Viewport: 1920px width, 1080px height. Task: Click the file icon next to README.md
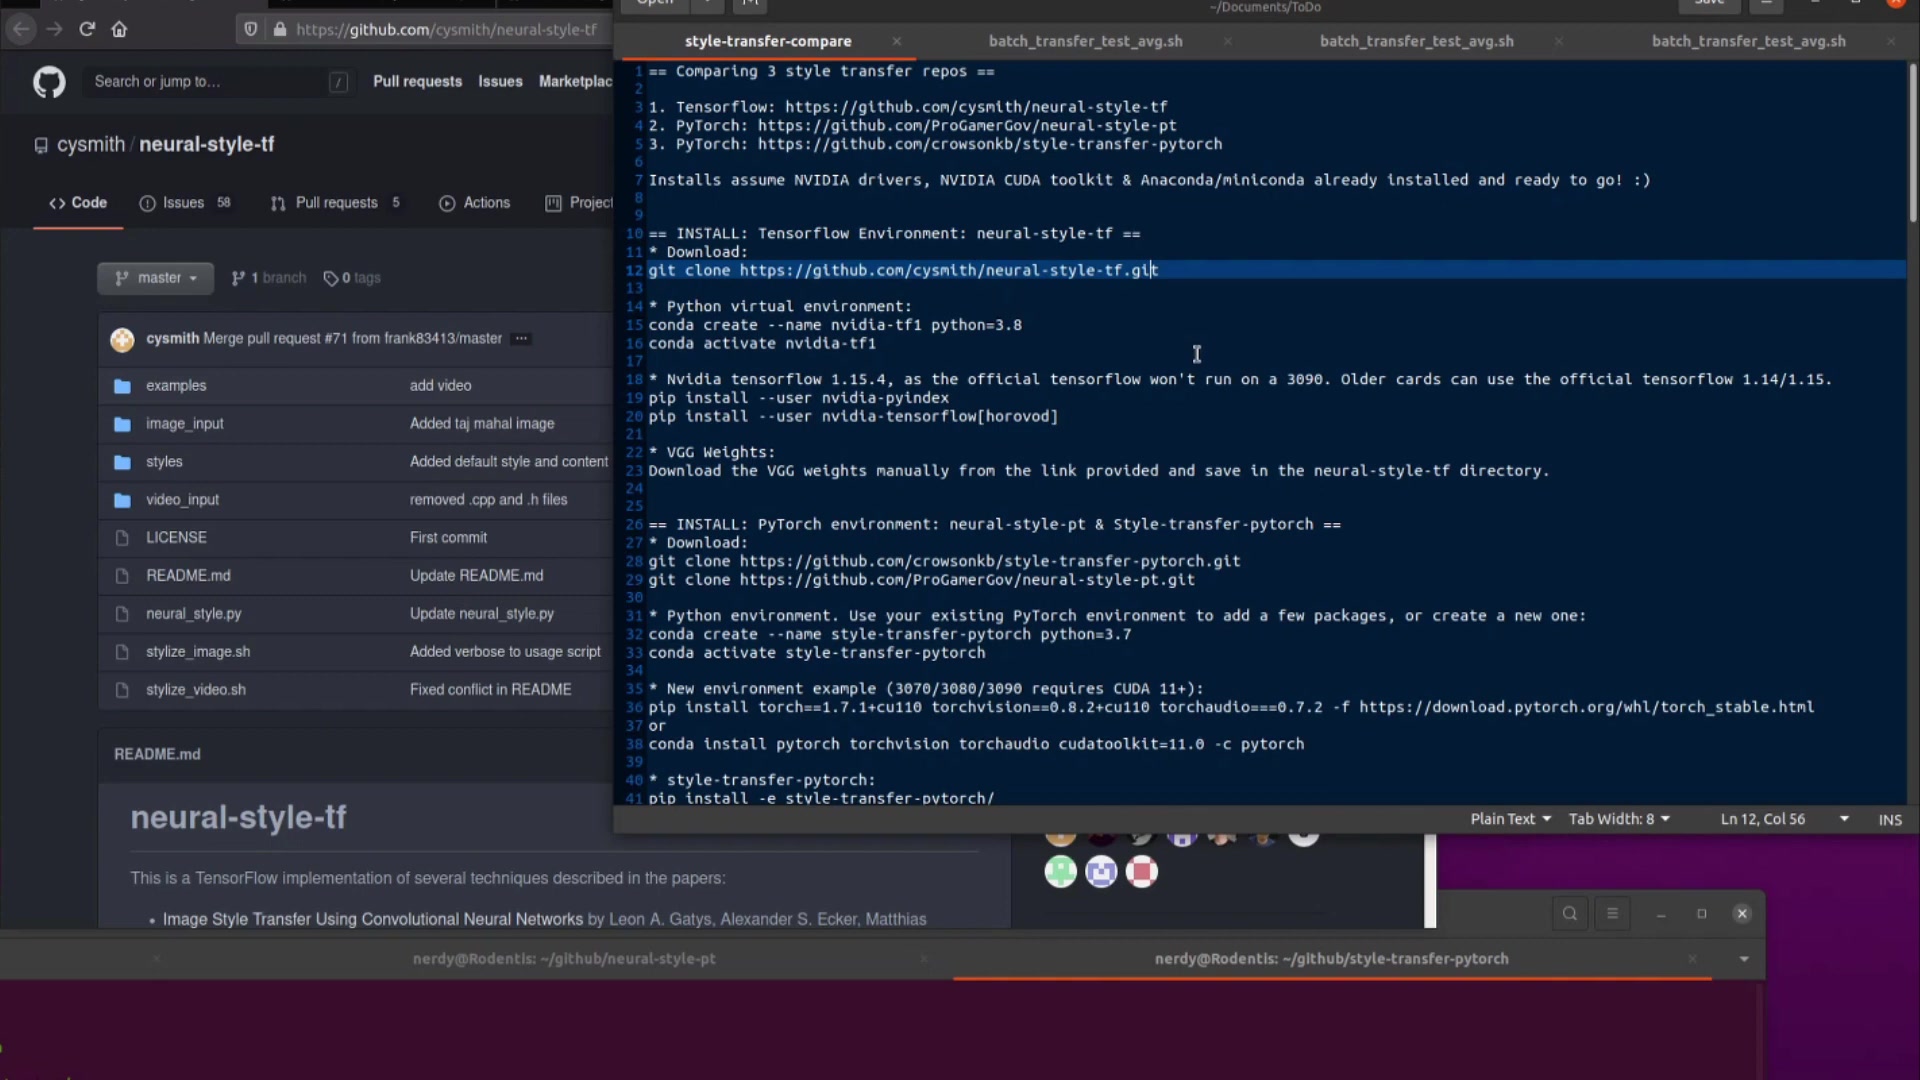122,576
